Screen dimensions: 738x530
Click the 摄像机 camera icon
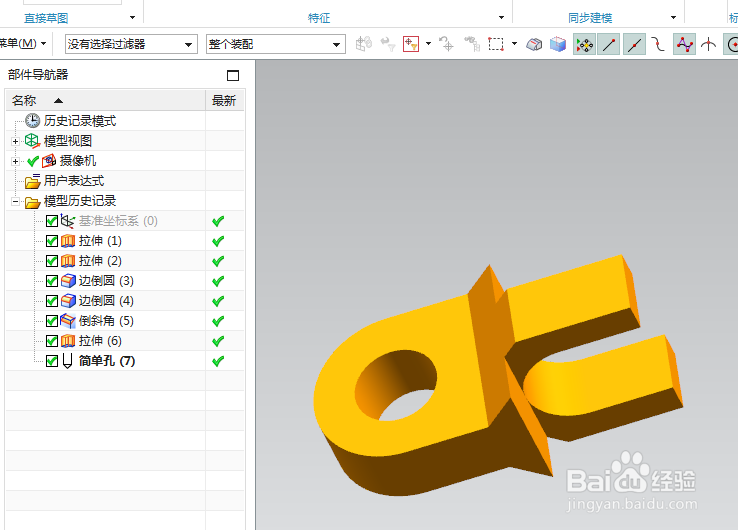pyautogui.click(x=49, y=161)
